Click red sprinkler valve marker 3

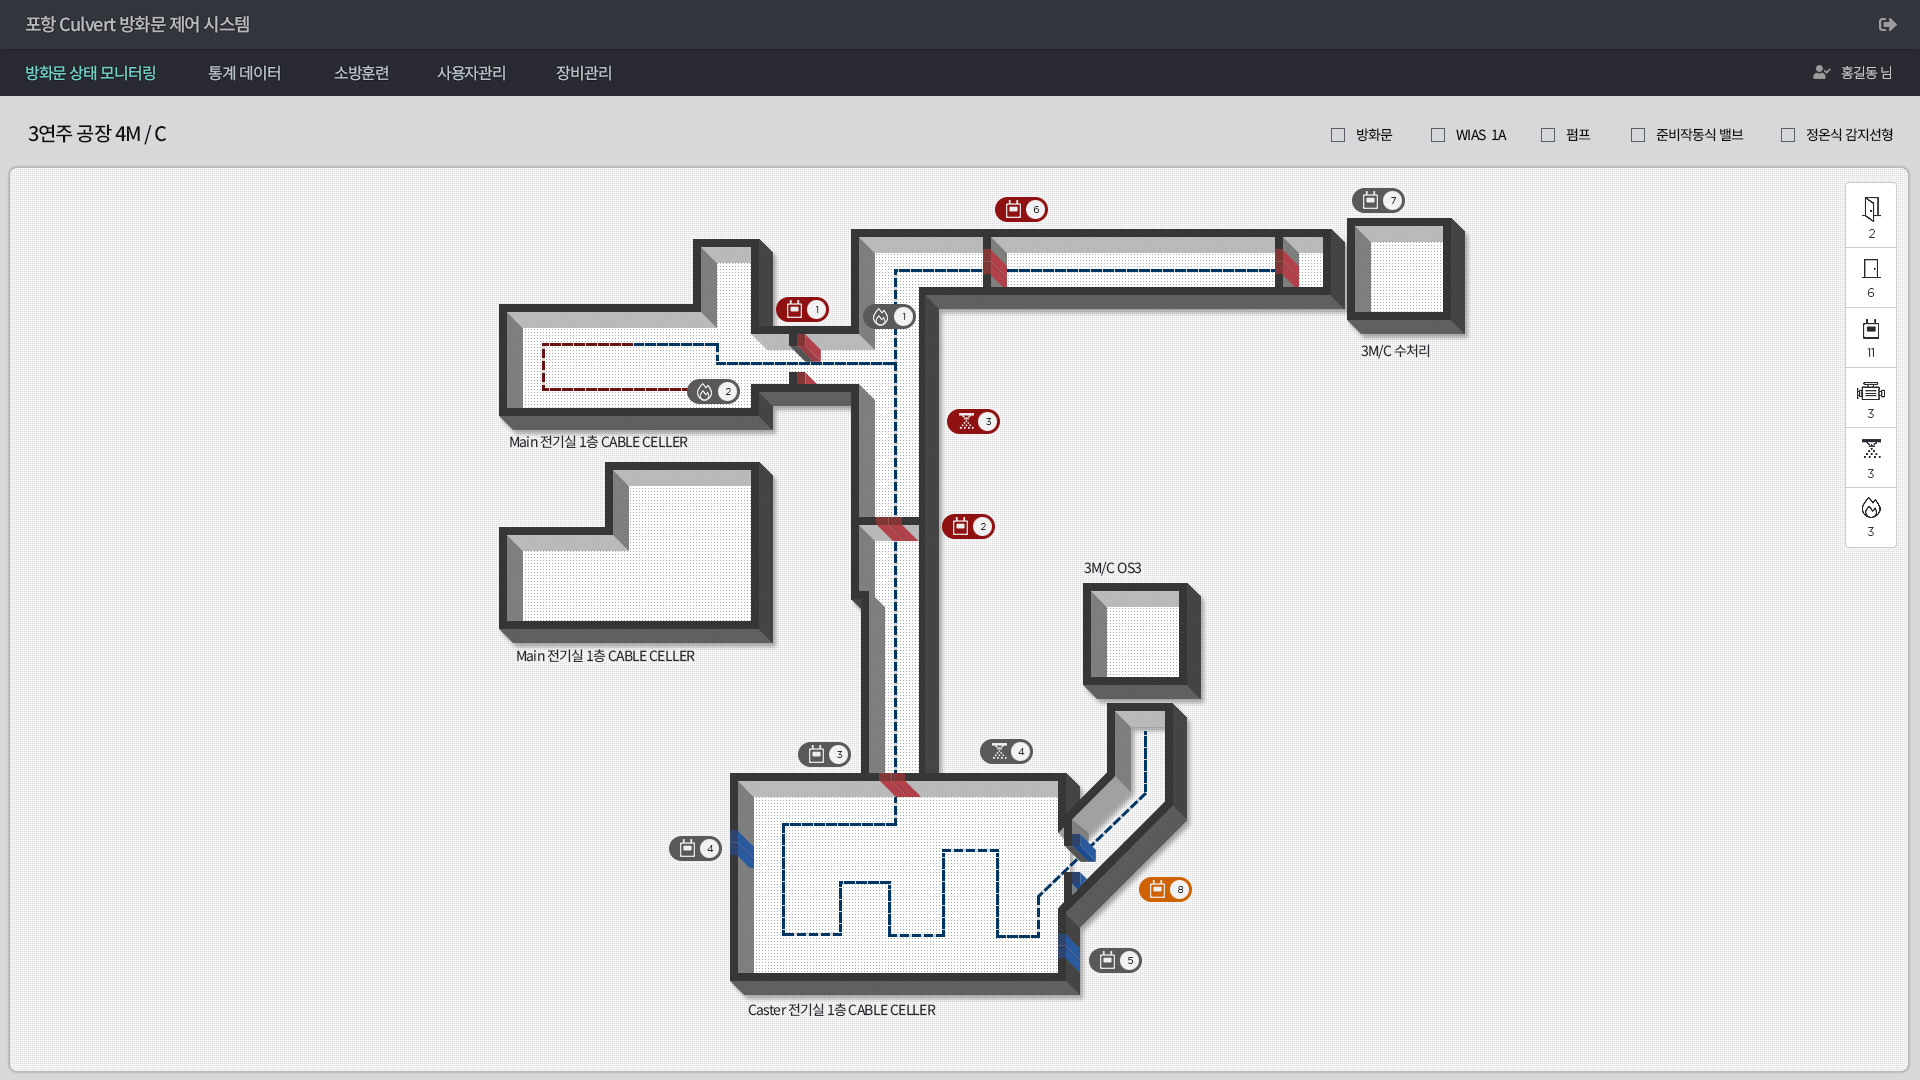[x=973, y=421]
